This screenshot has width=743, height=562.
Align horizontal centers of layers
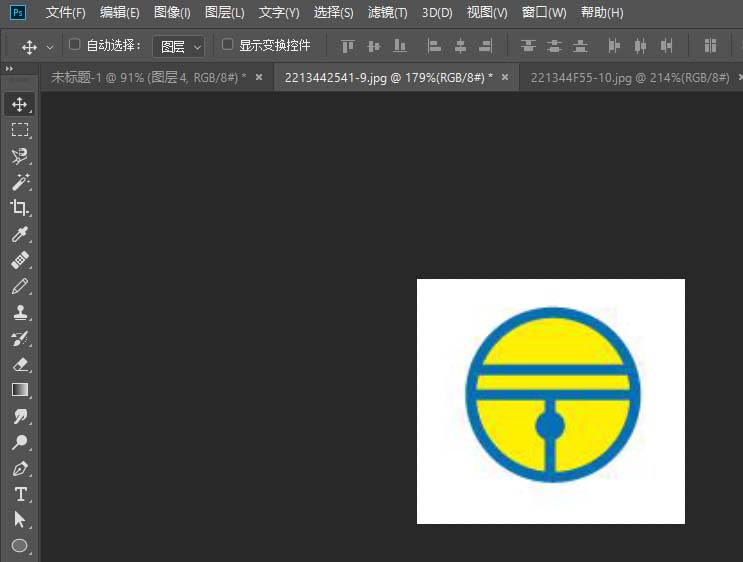click(460, 46)
